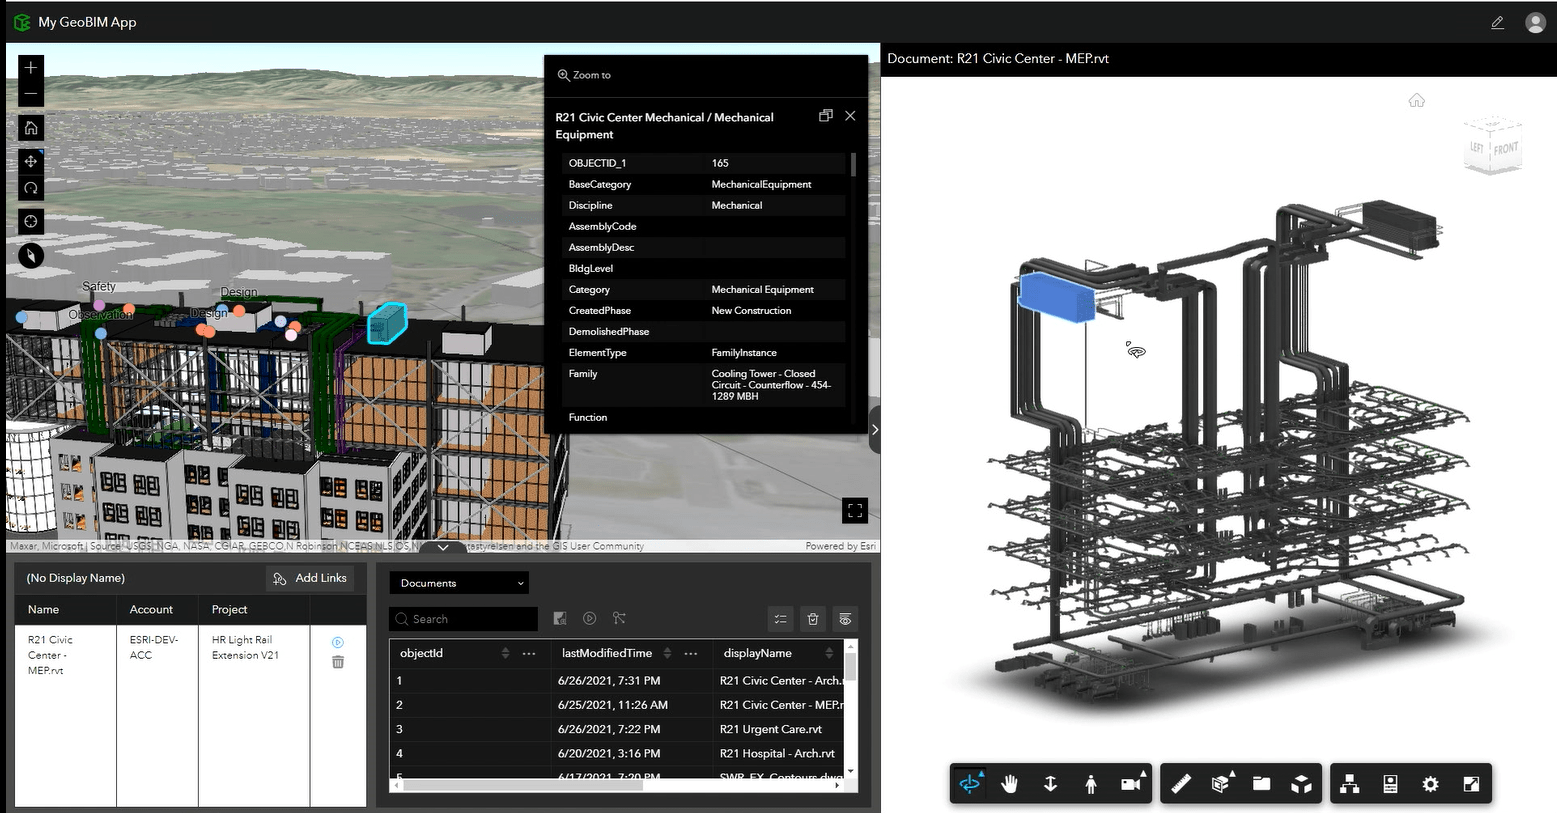
Task: Open the Model Browser tree icon
Action: point(1349,784)
